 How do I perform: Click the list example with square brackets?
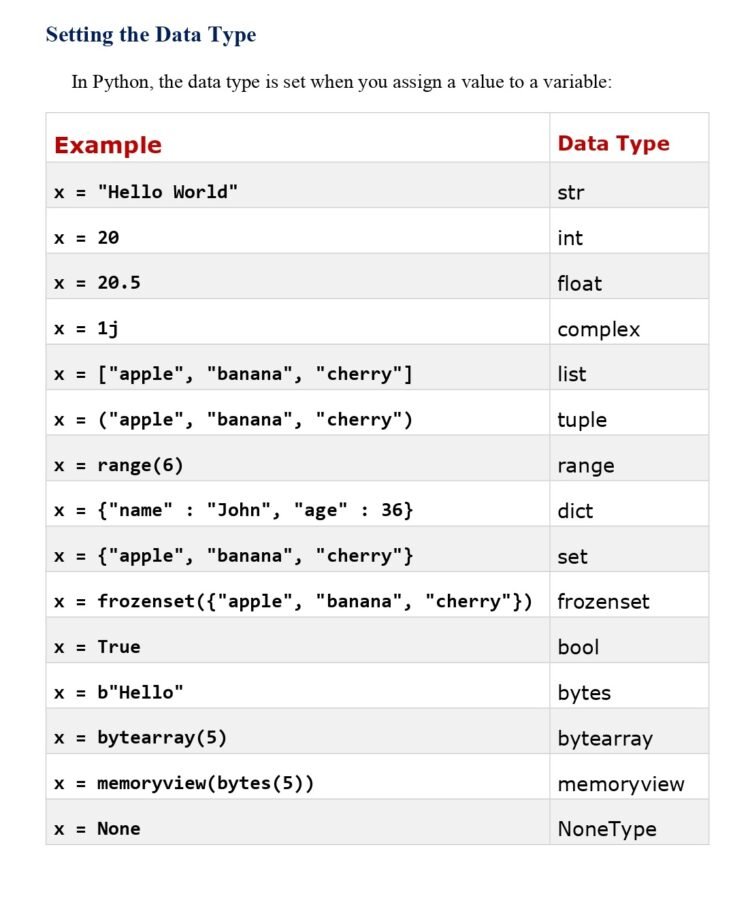click(233, 374)
